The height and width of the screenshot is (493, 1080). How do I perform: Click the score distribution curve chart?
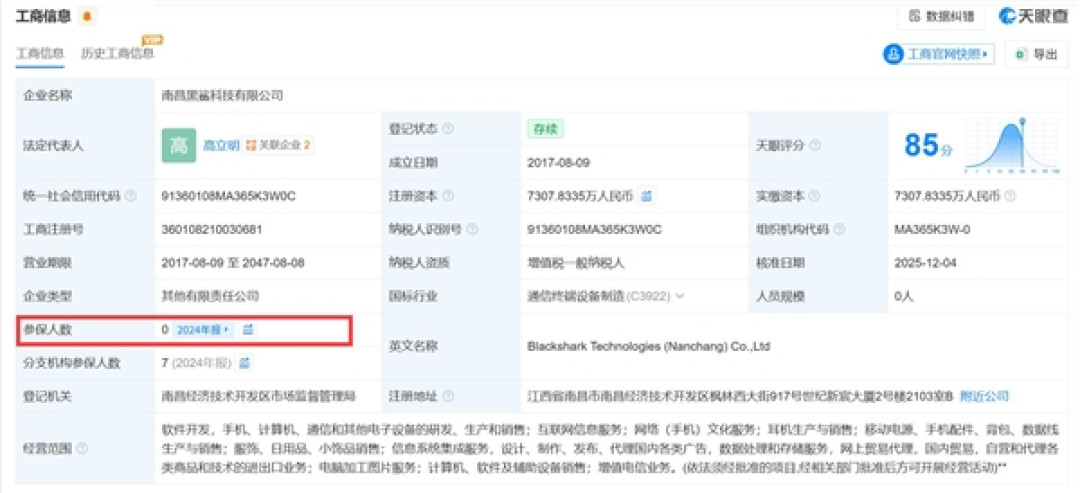[1012, 145]
